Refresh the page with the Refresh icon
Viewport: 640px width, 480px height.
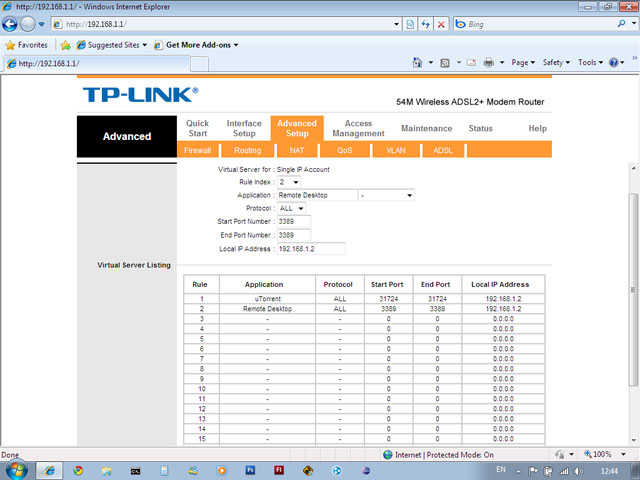[x=426, y=24]
